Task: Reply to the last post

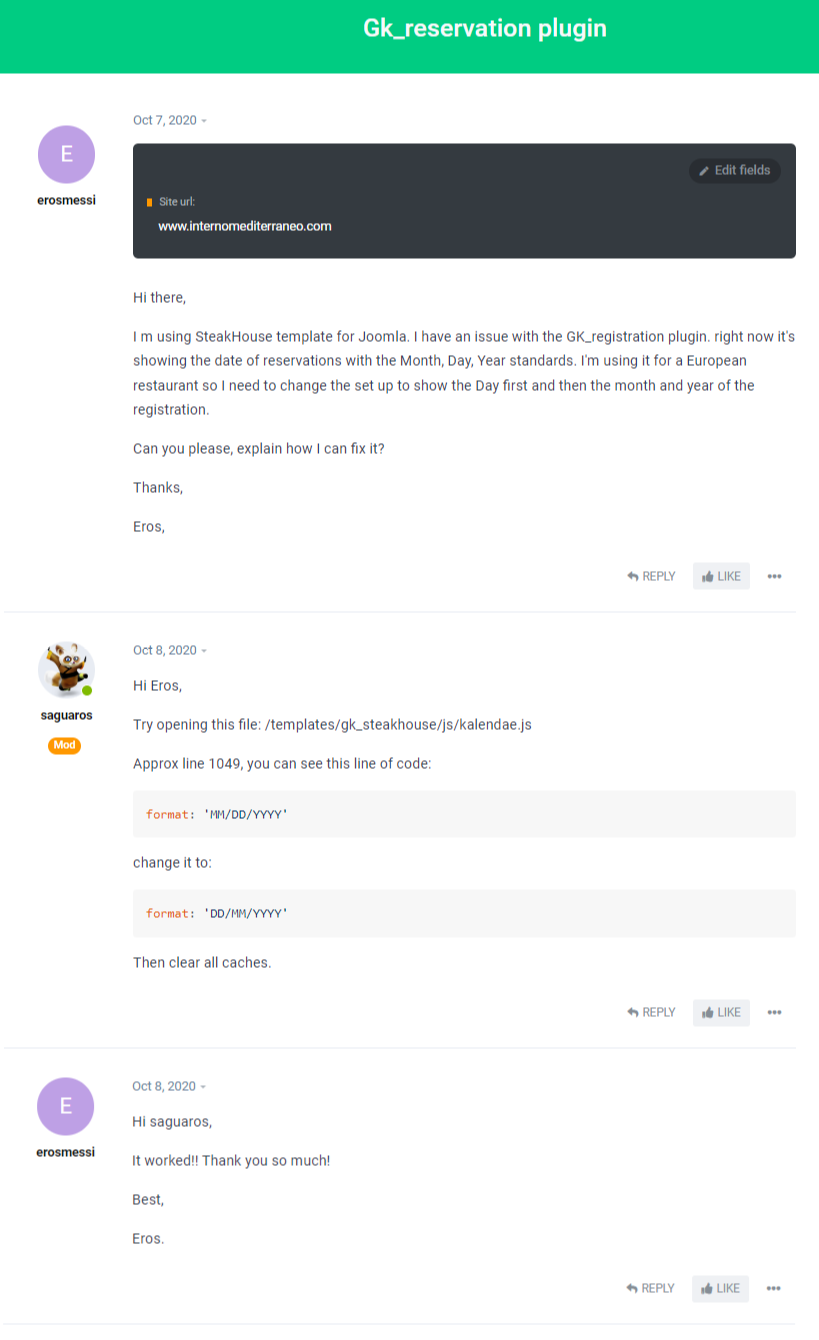Action: click(x=650, y=1288)
